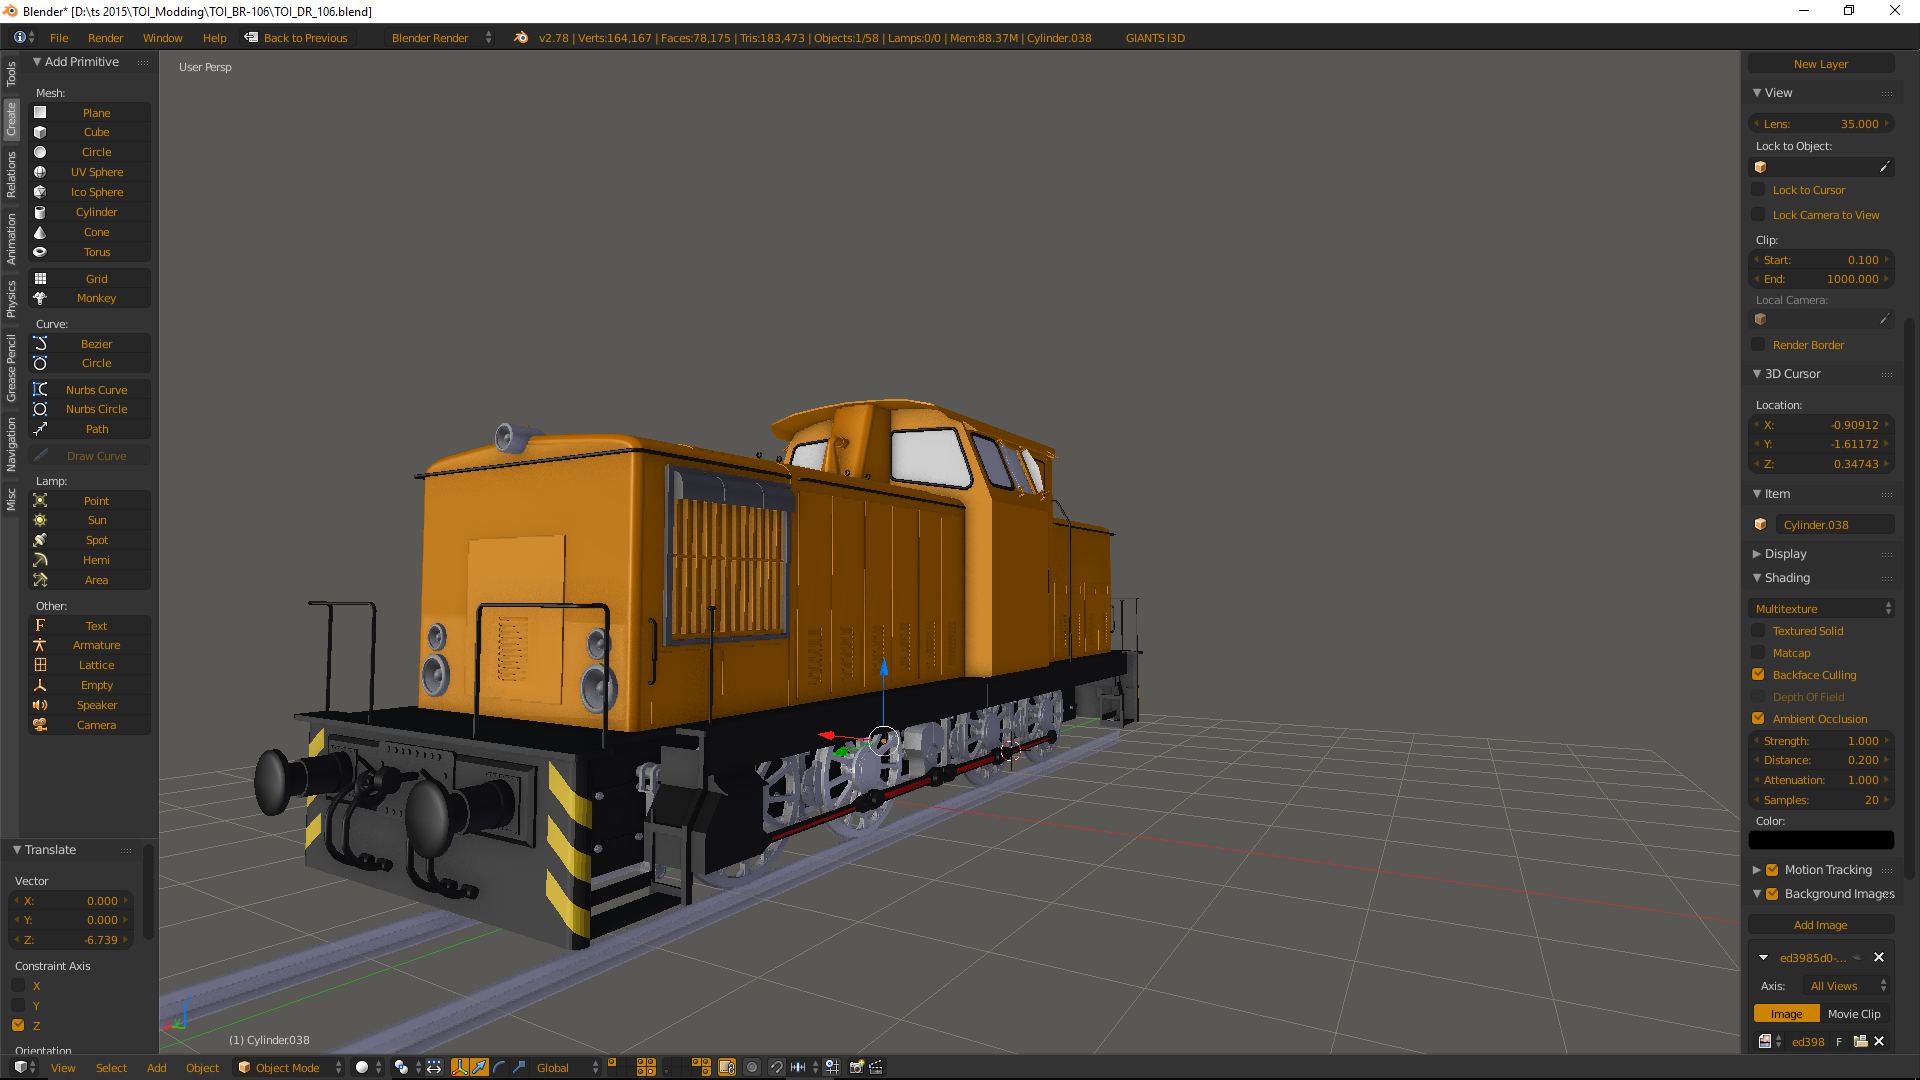Toggle the 3D manipulator widget icon

pyautogui.click(x=459, y=1067)
